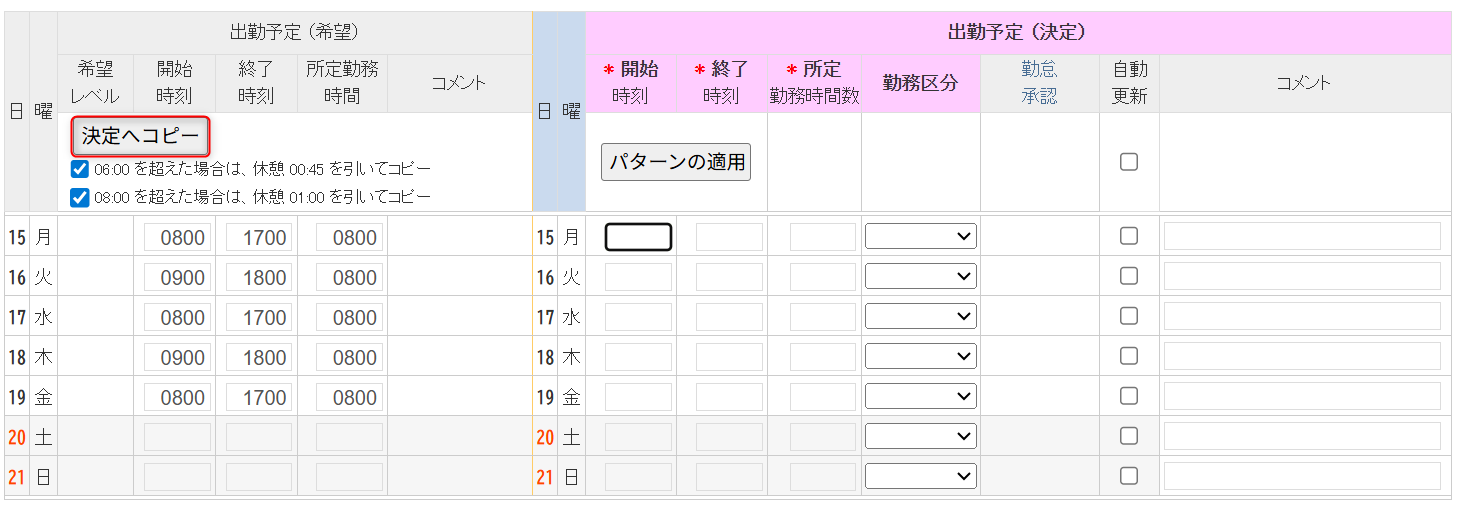Click decided 終了時刻 field for the 16th
Screen dimensions: 1465x513
tap(729, 277)
